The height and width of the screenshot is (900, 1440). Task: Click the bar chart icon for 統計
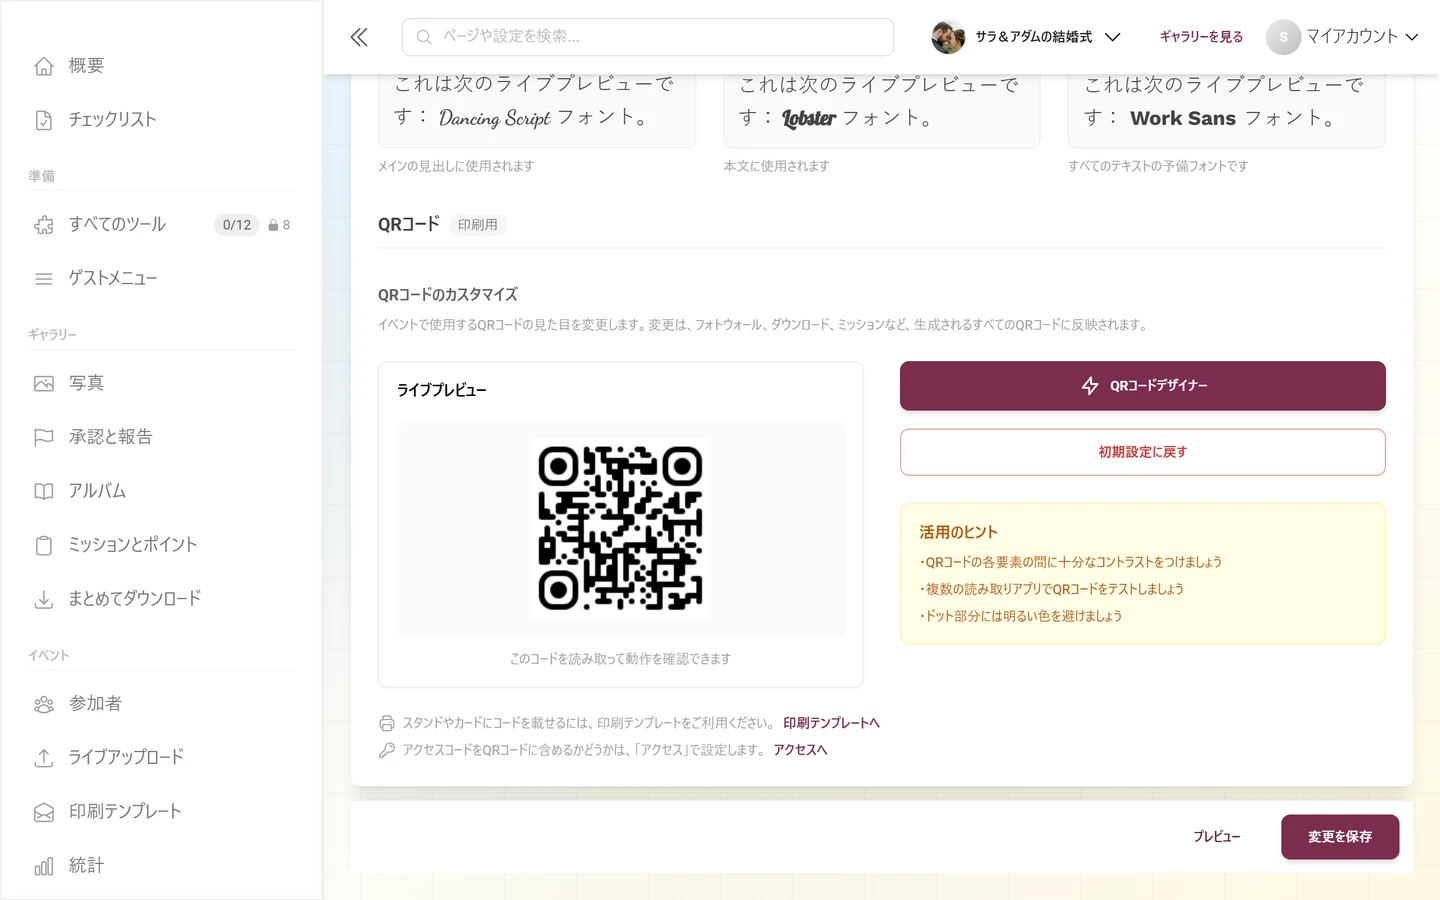tap(44, 866)
